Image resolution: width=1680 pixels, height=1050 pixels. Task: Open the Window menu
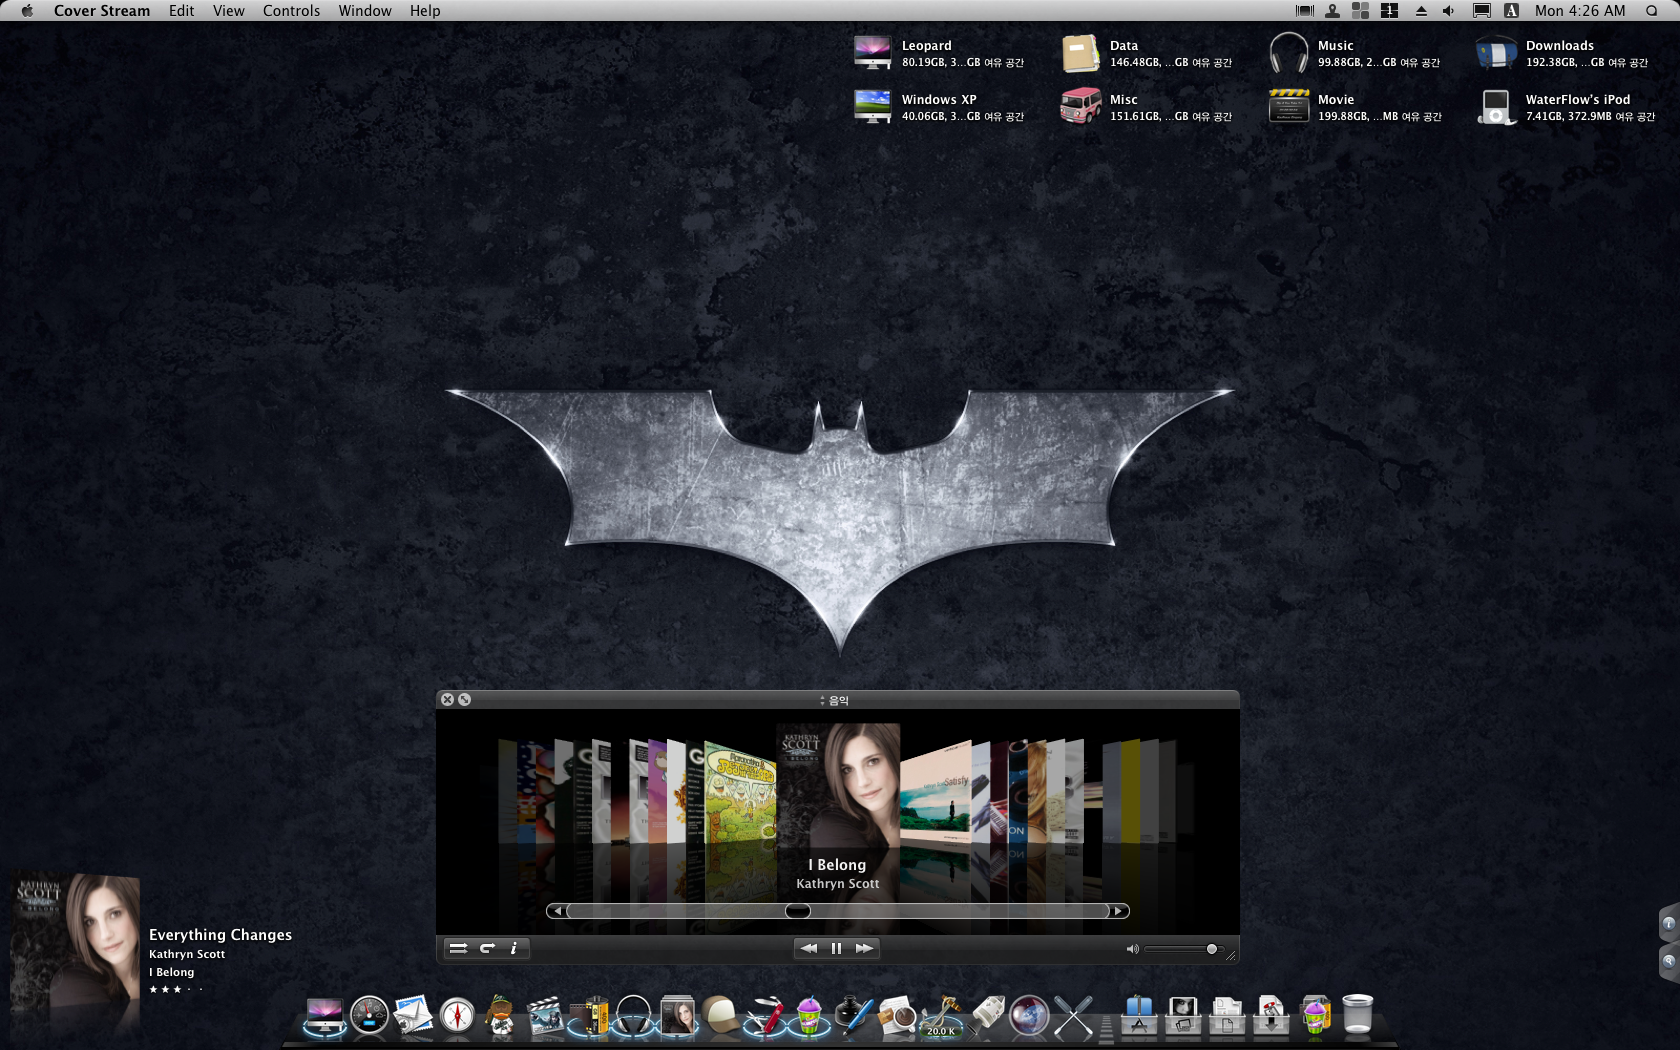pyautogui.click(x=364, y=11)
